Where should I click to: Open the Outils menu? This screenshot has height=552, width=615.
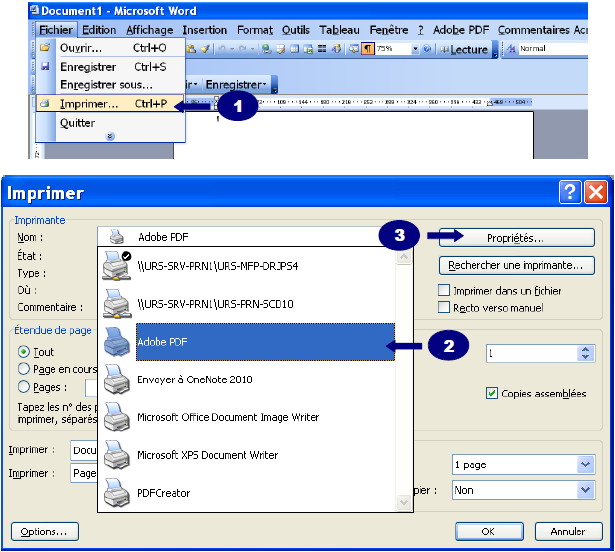tap(296, 30)
